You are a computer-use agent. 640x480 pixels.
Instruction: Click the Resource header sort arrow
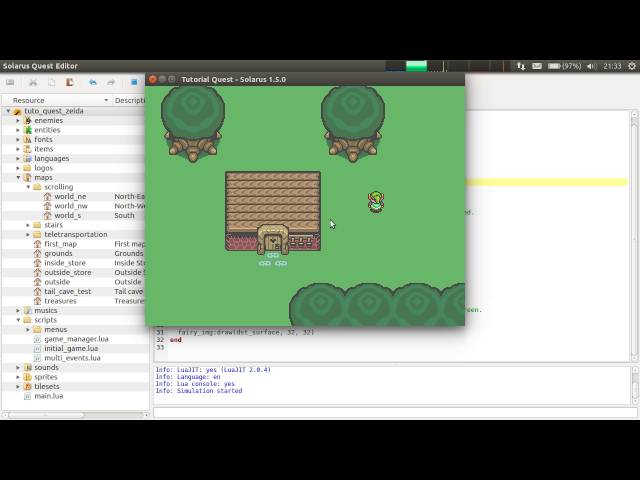pyautogui.click(x=106, y=100)
